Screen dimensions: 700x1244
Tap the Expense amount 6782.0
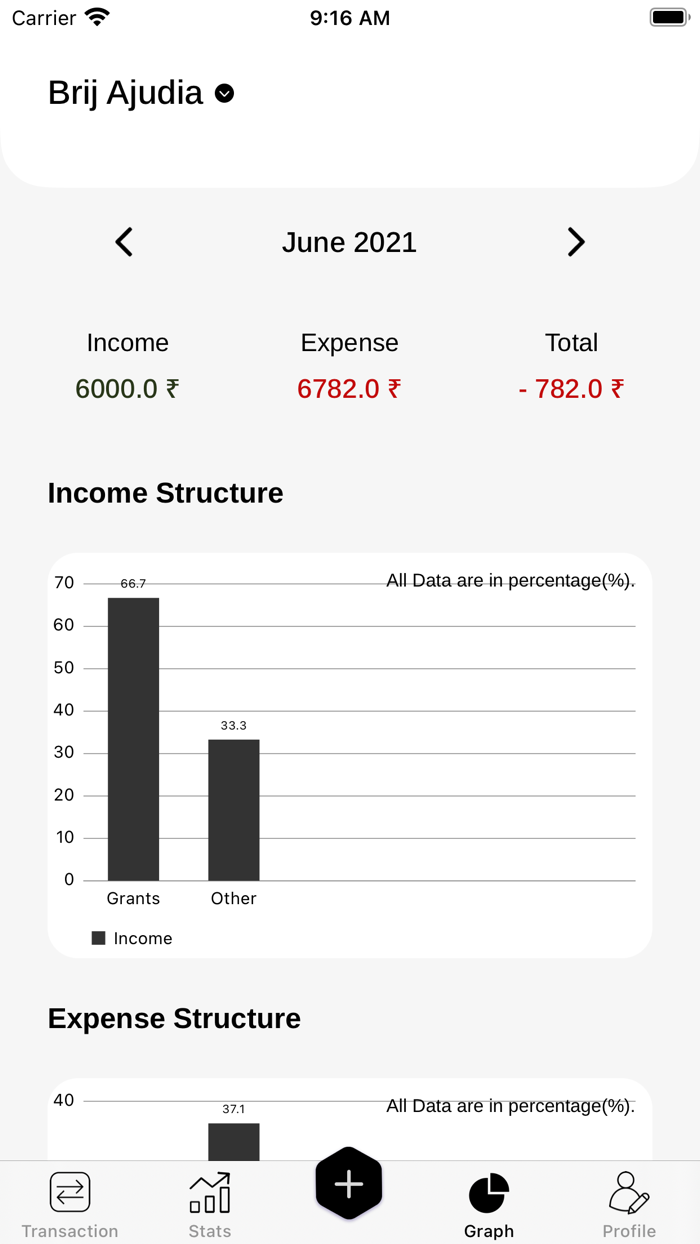pos(349,388)
